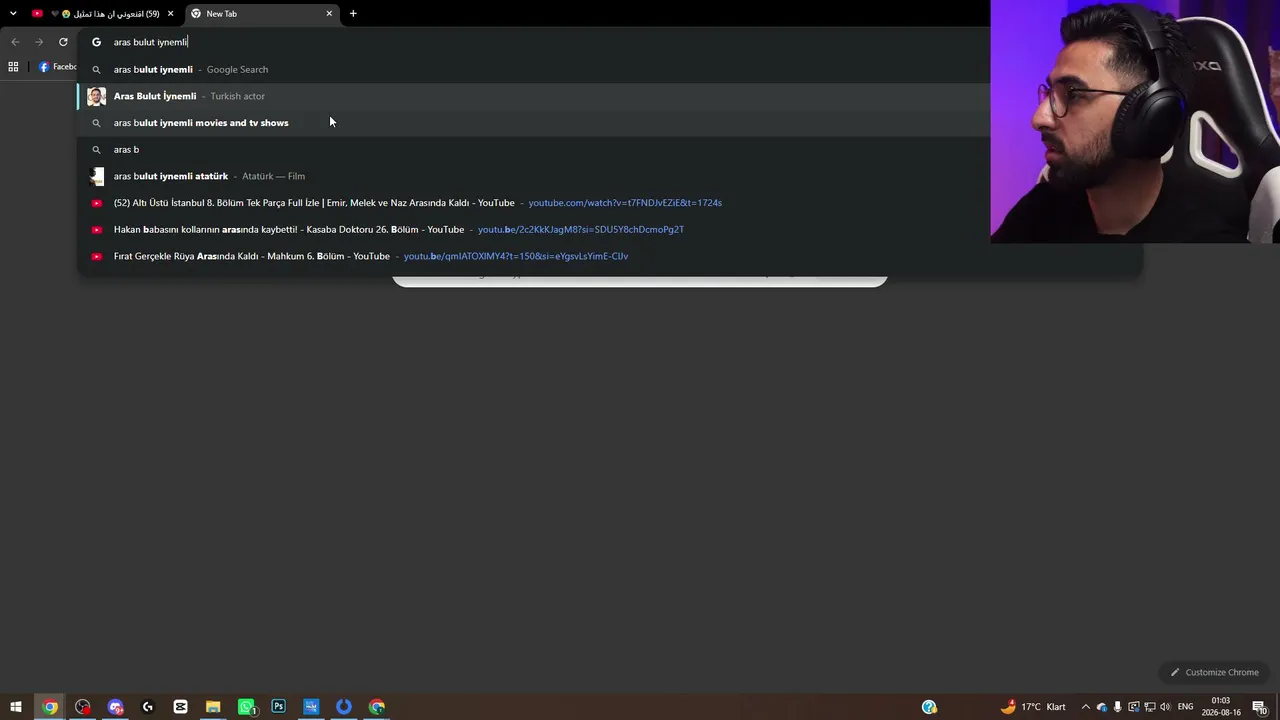Open the Chrome apps grid icon
Screen dimensions: 1280x720
coord(13,67)
